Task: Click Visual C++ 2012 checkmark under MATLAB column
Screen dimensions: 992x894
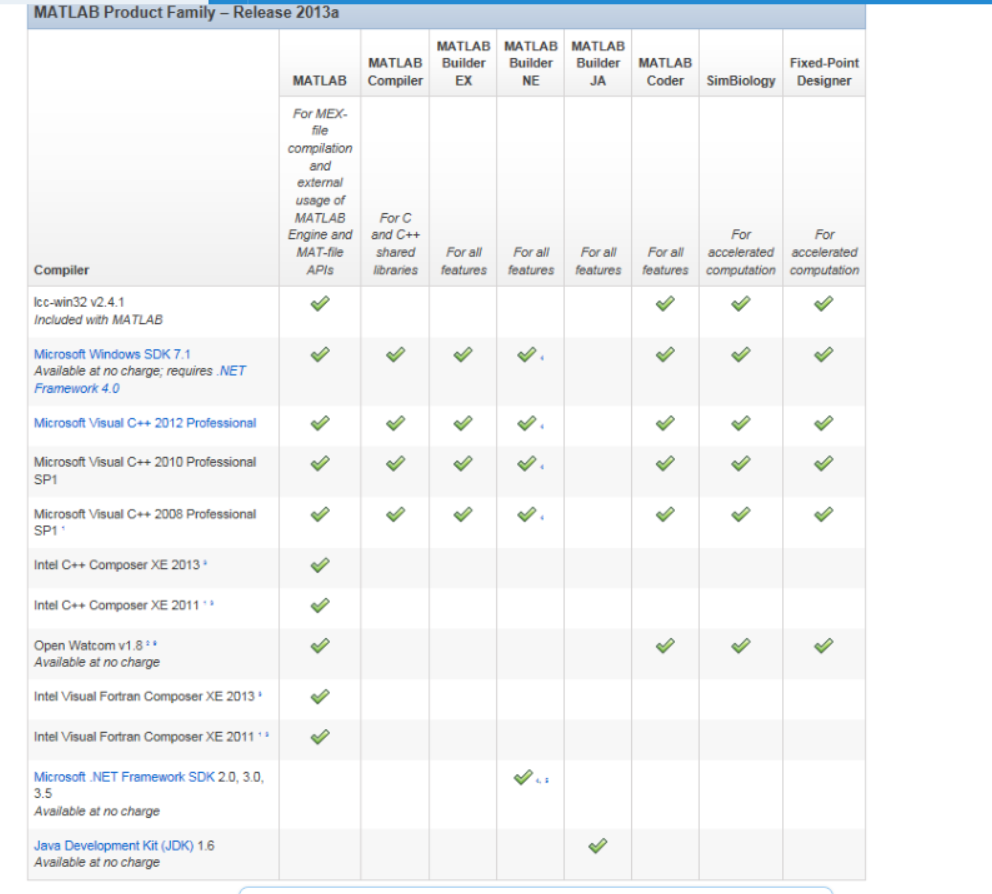Action: [320, 423]
